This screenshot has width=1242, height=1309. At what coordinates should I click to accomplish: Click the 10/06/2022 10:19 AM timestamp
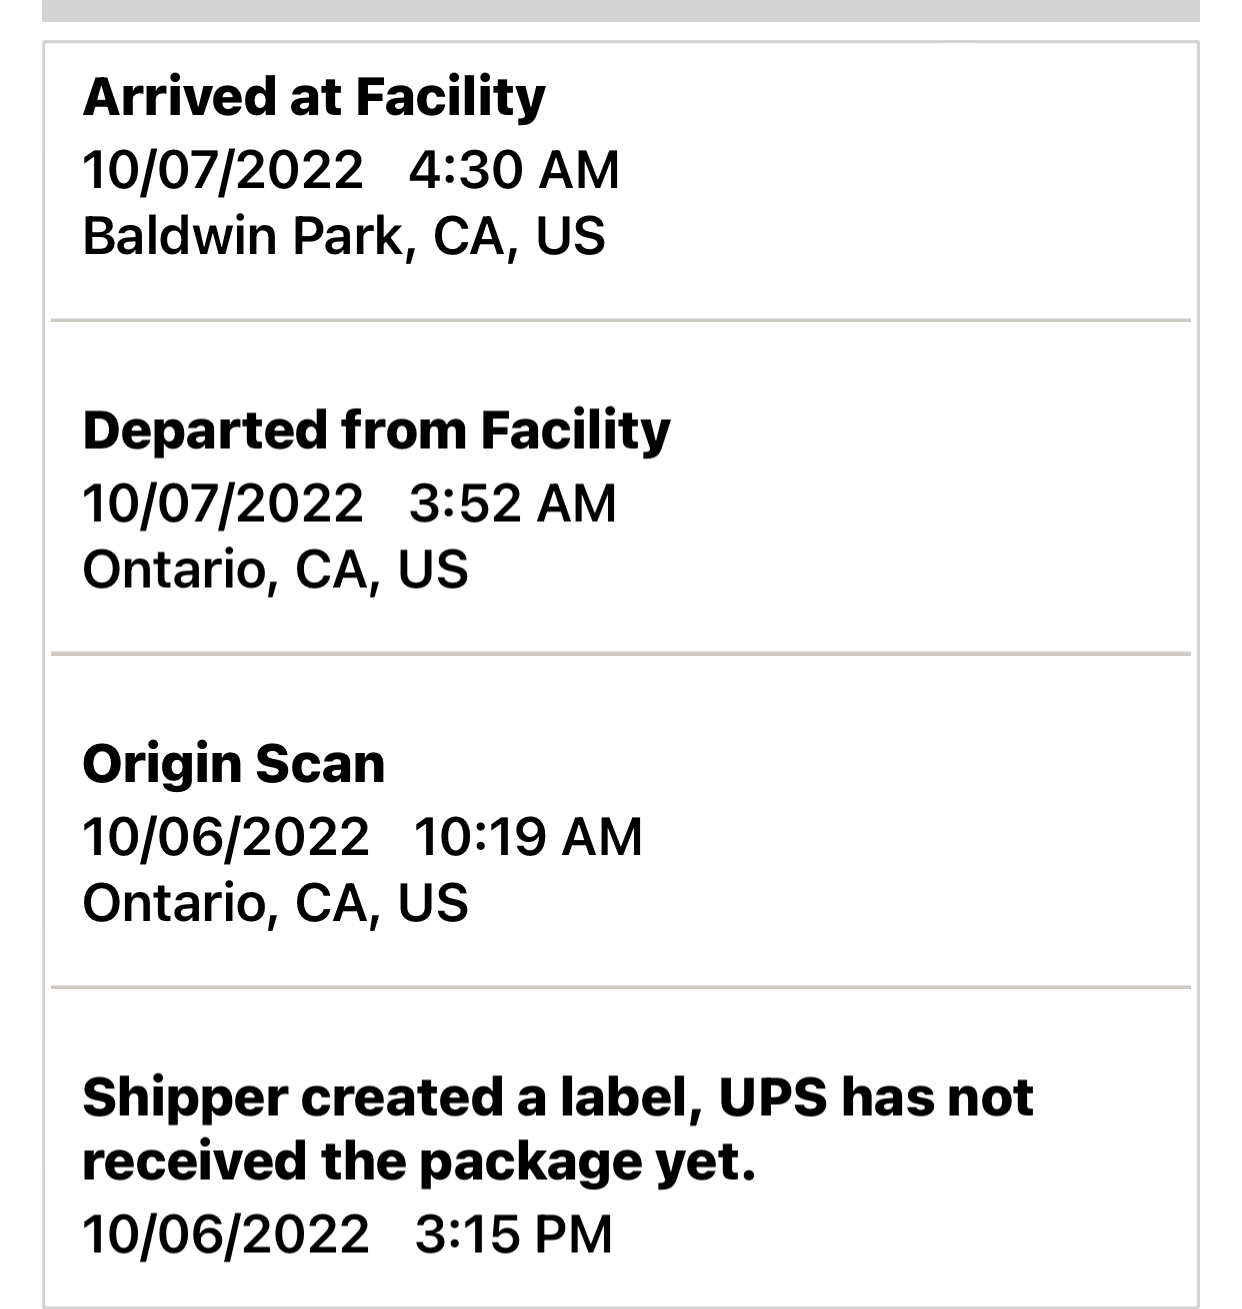click(362, 836)
